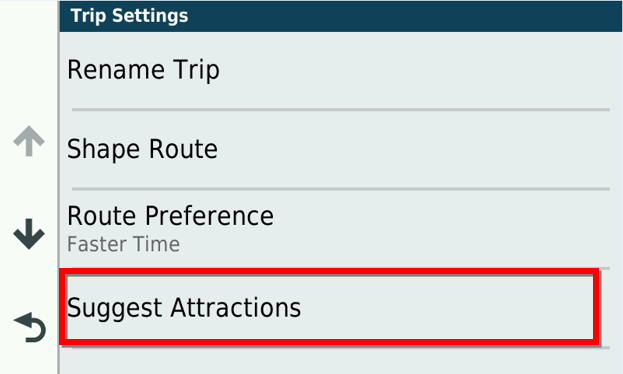Tap the down arrow to see more
Image resolution: width=623 pixels, height=374 pixels.
(x=29, y=234)
